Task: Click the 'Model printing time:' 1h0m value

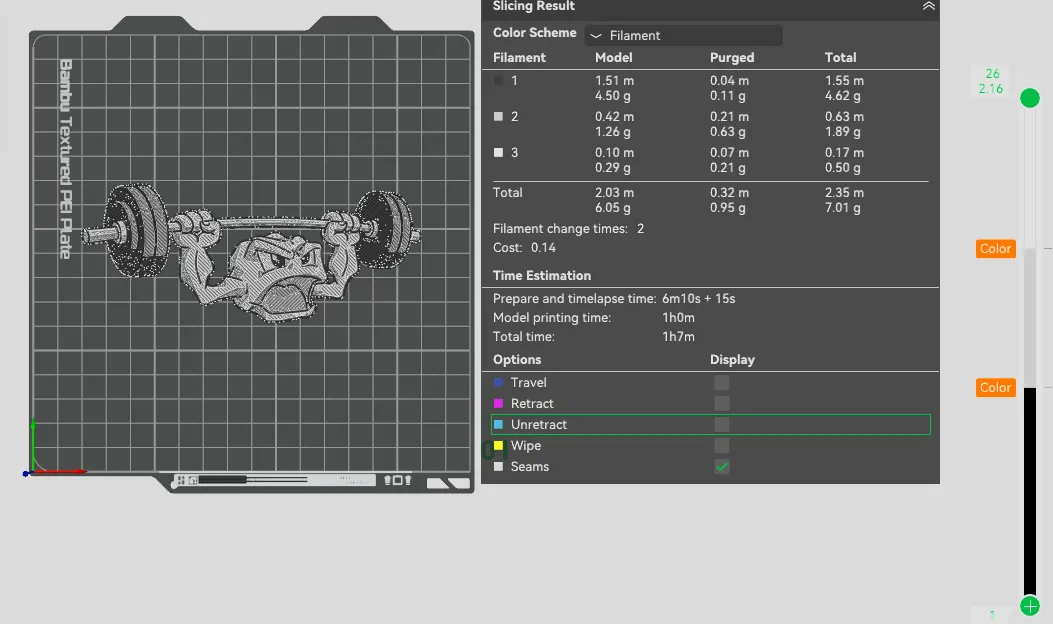Action: pyautogui.click(x=678, y=318)
